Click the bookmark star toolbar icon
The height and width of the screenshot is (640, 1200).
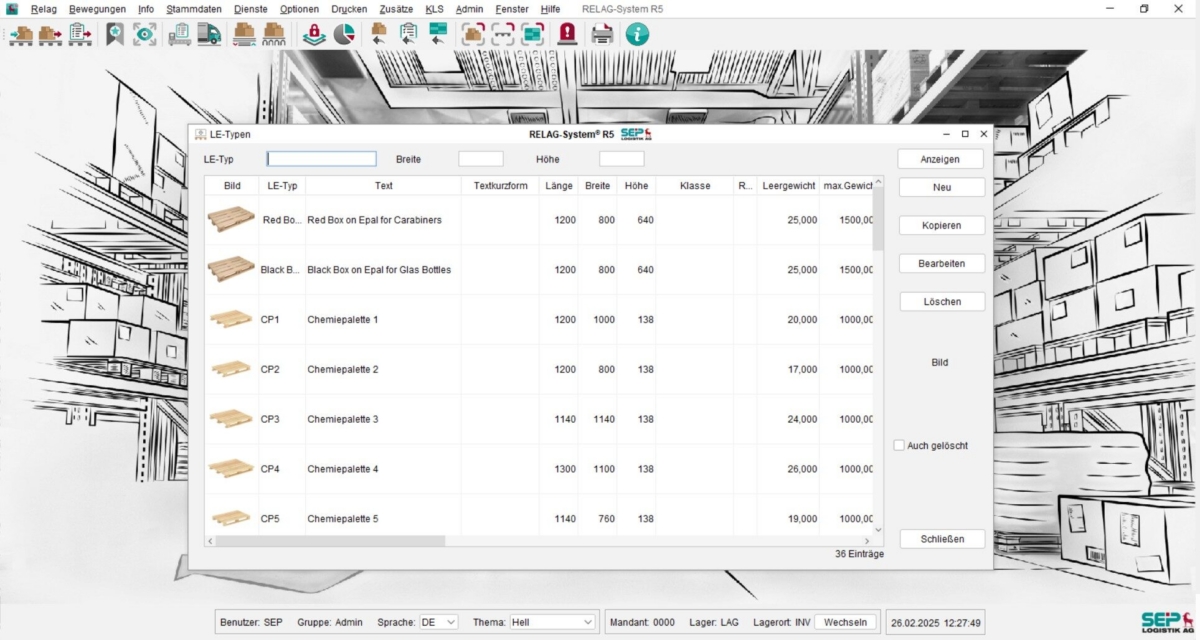tap(116, 34)
